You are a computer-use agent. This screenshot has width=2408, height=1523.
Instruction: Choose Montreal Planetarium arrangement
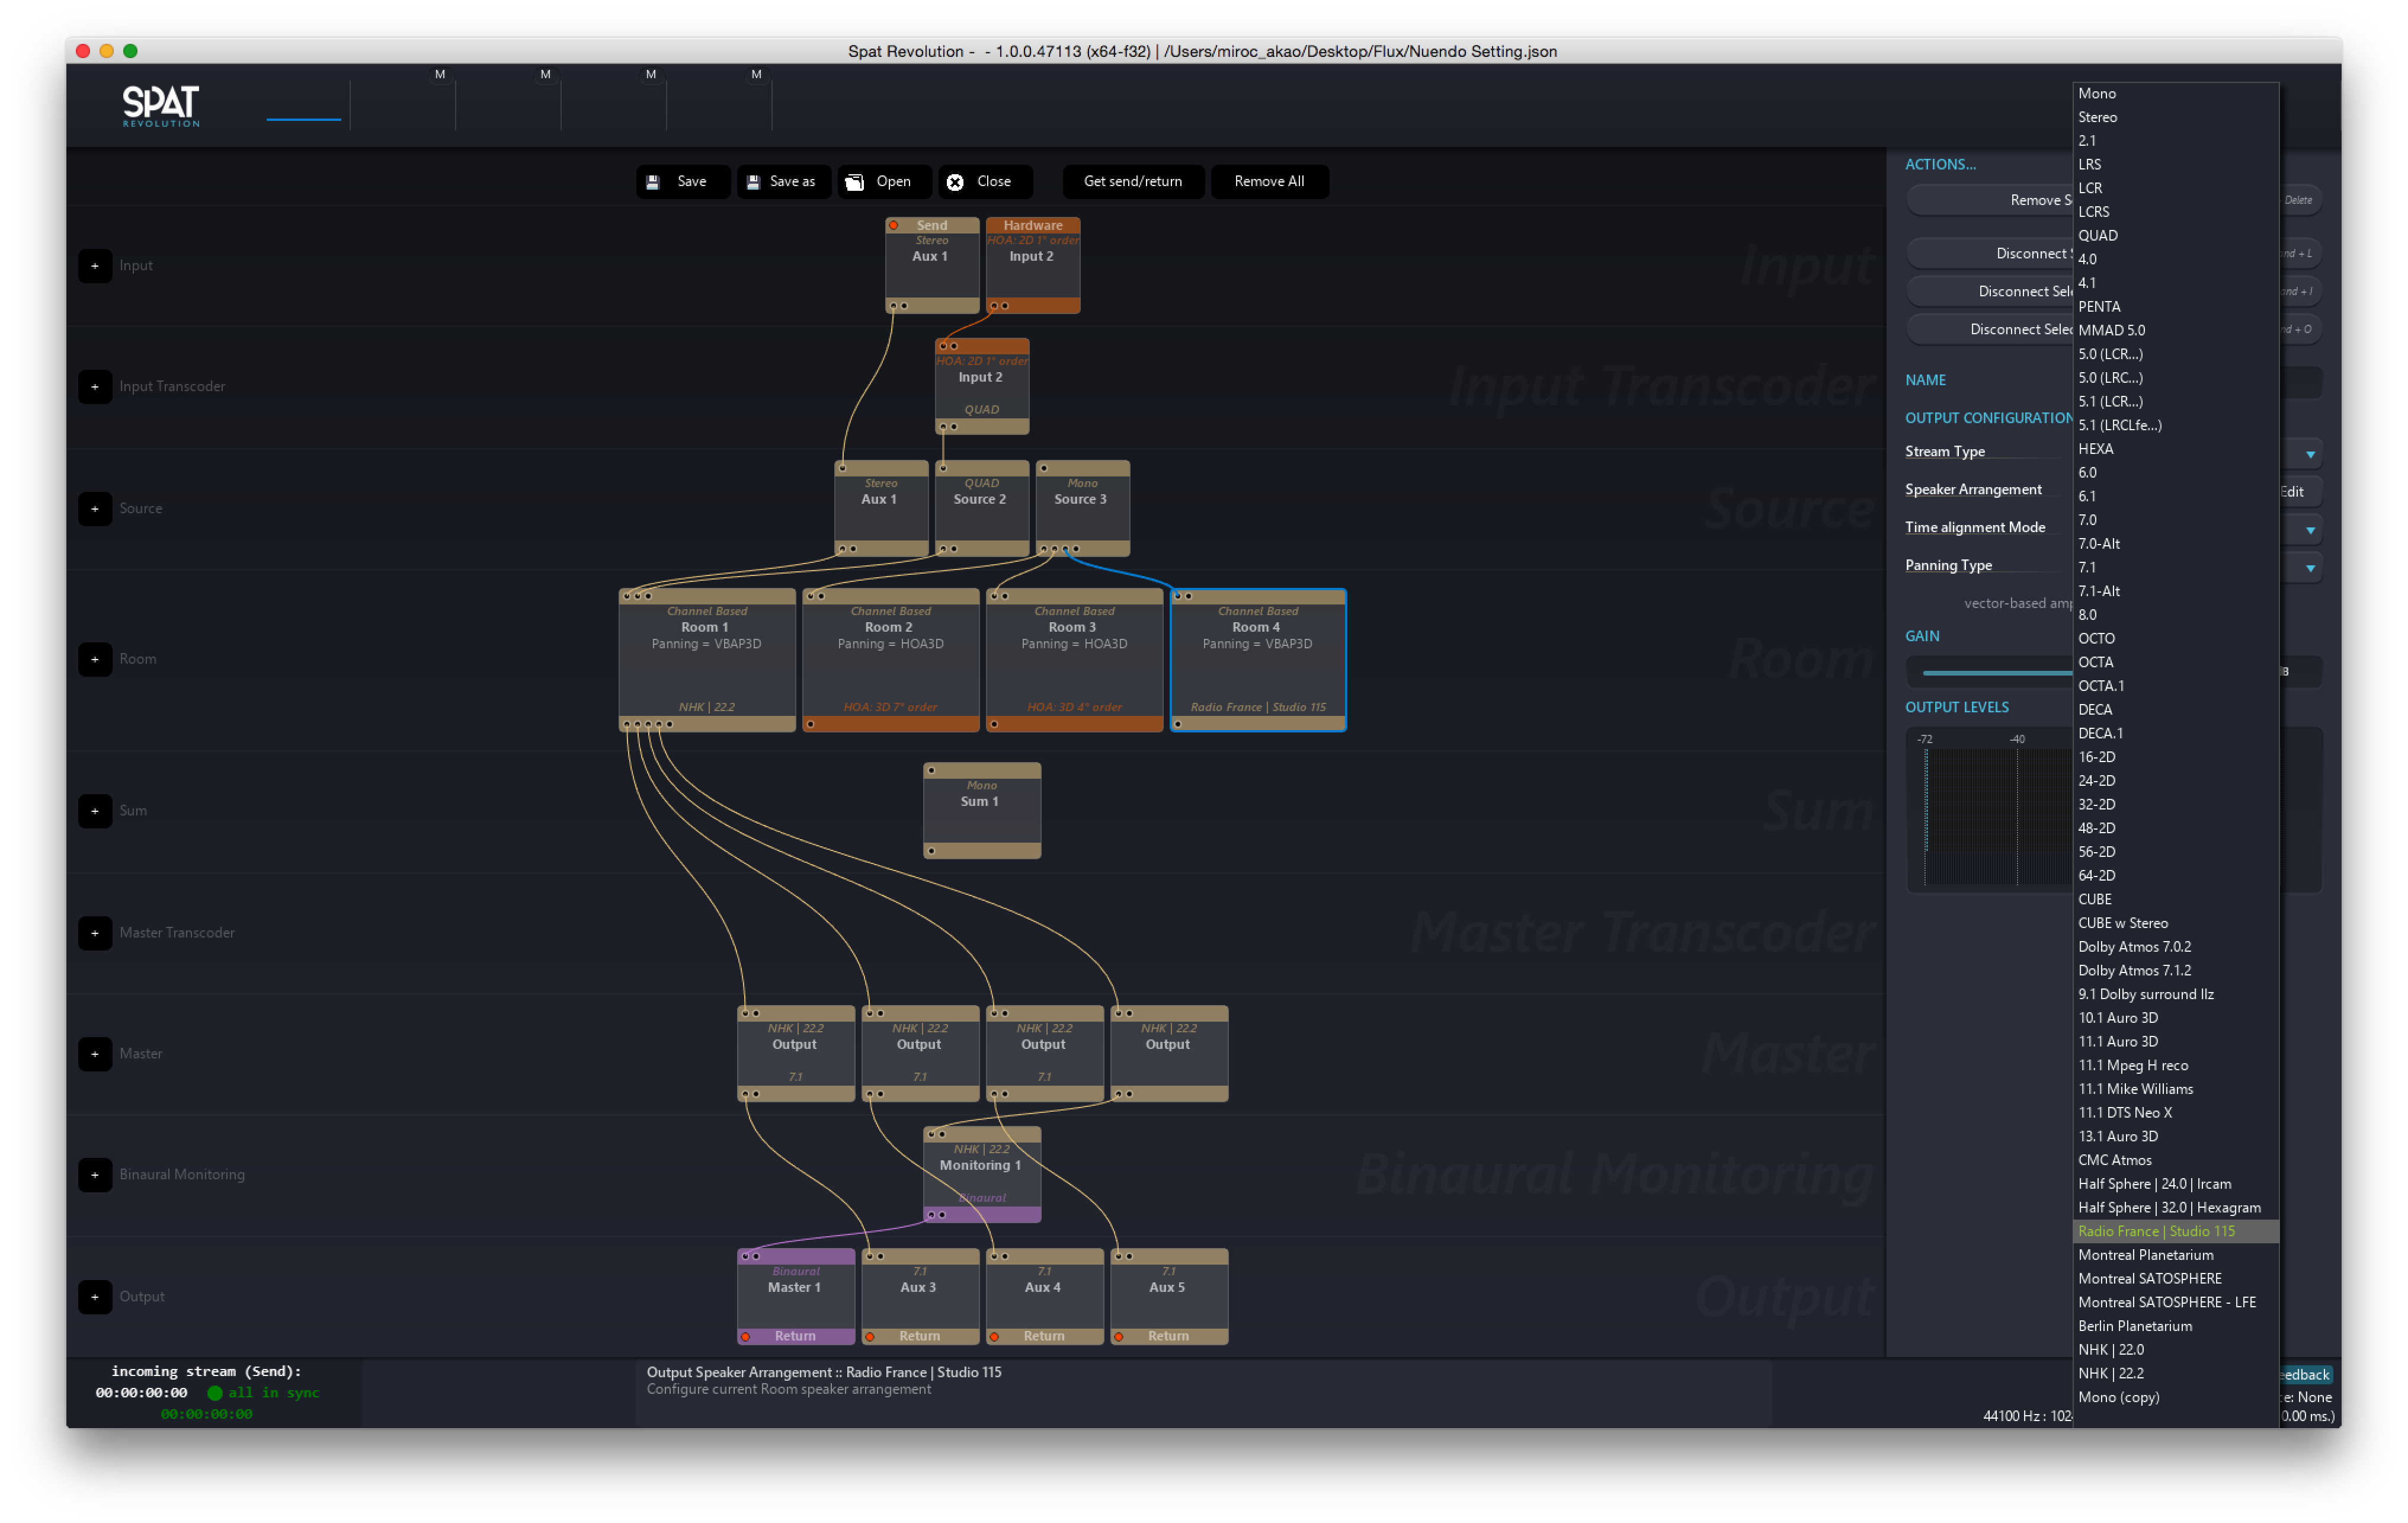pos(2175,1255)
